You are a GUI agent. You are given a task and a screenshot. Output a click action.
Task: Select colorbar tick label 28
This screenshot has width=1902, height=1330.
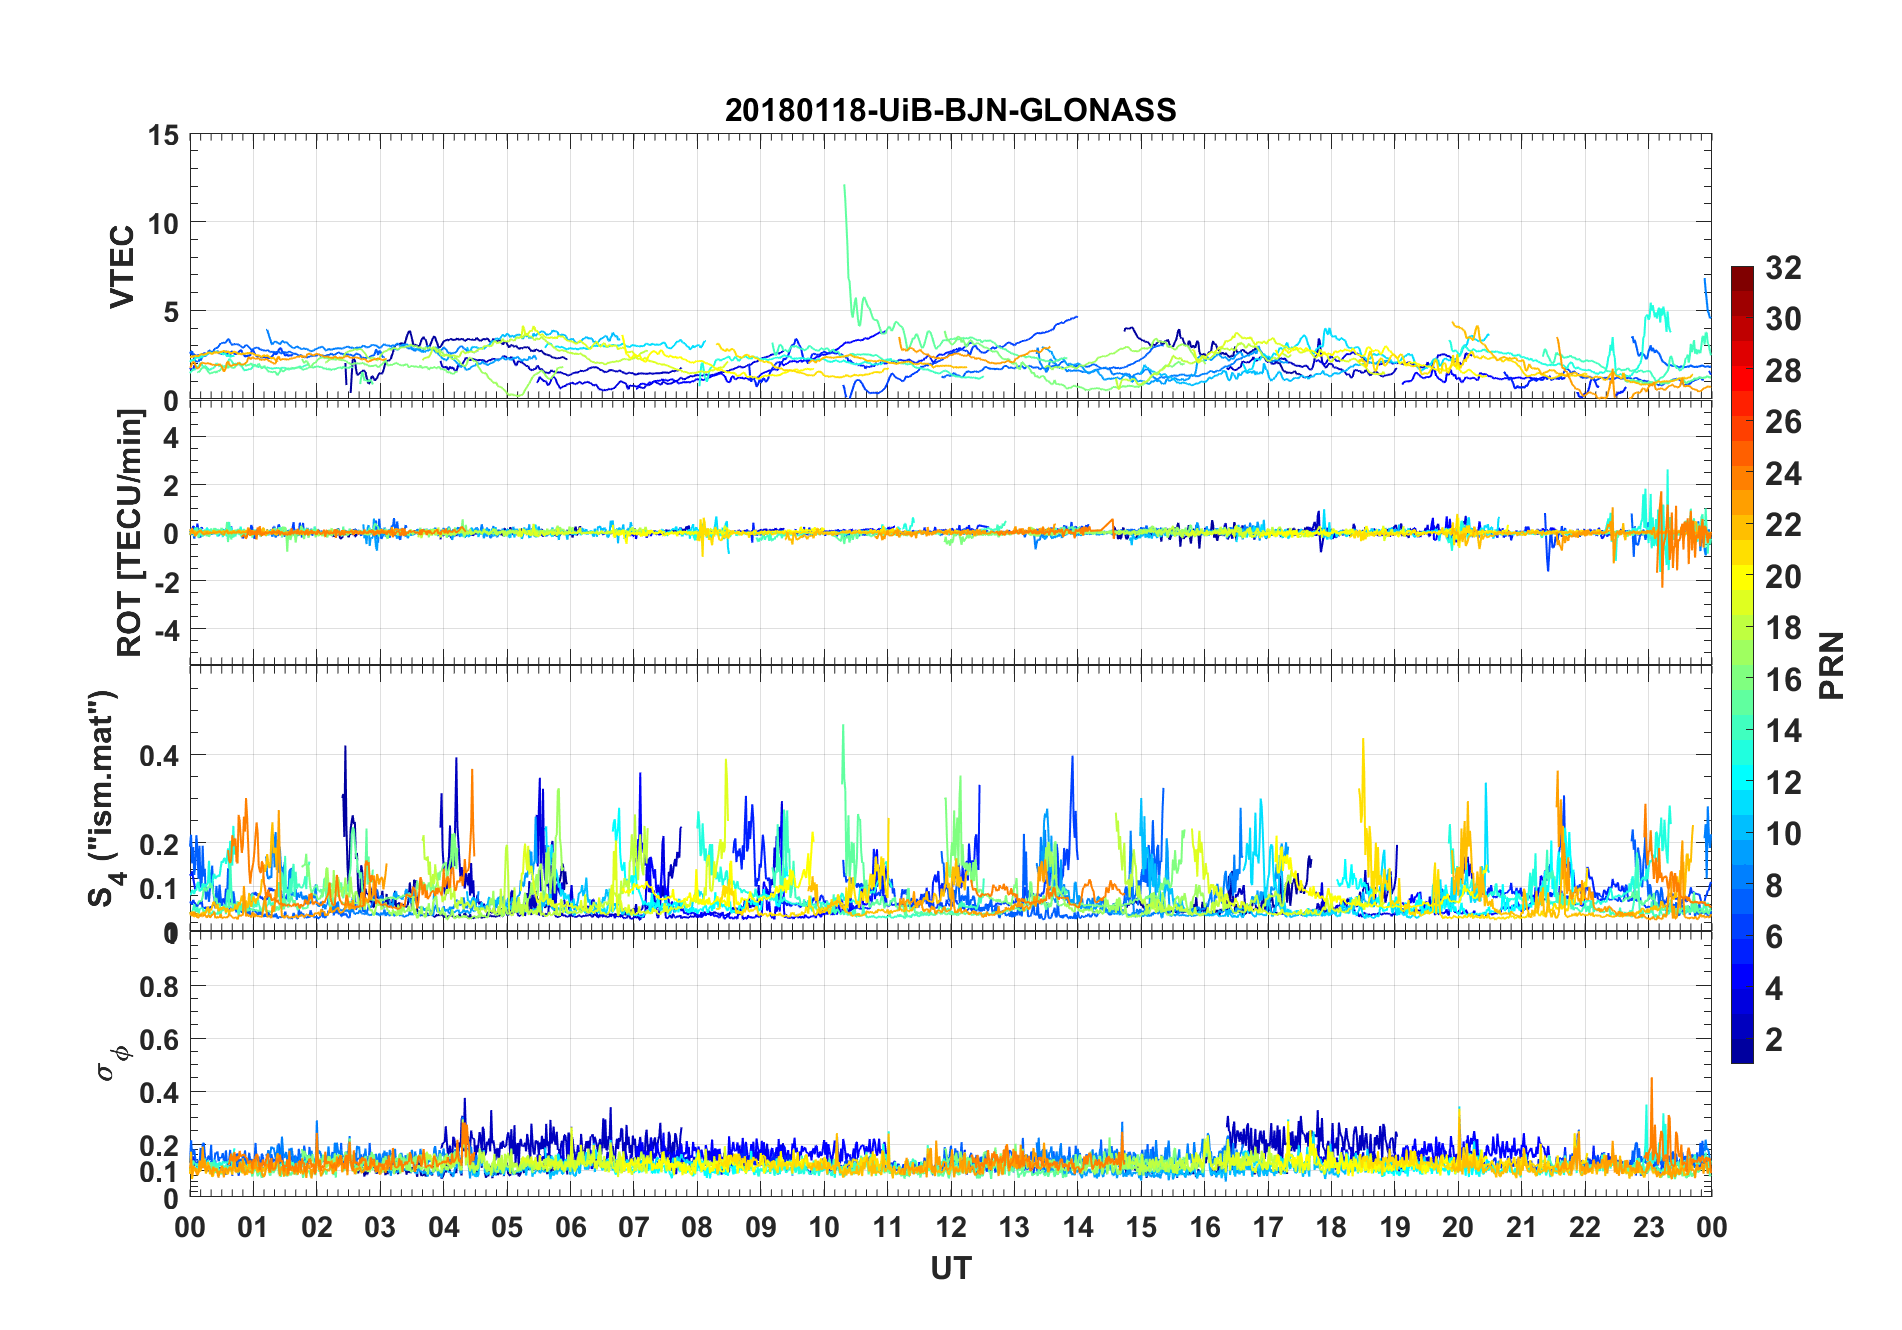pos(1783,370)
